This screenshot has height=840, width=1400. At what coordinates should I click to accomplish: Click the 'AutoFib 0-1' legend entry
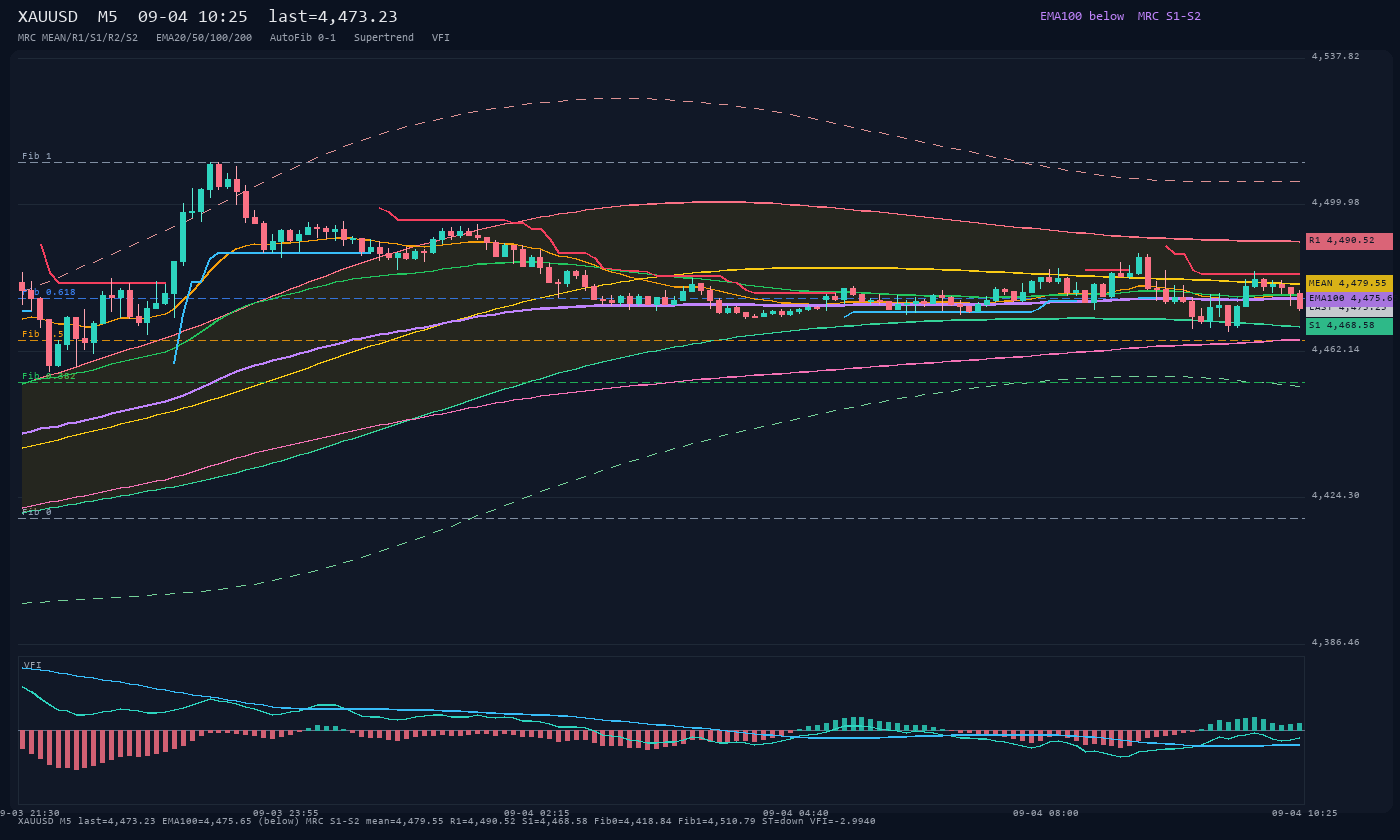click(303, 37)
